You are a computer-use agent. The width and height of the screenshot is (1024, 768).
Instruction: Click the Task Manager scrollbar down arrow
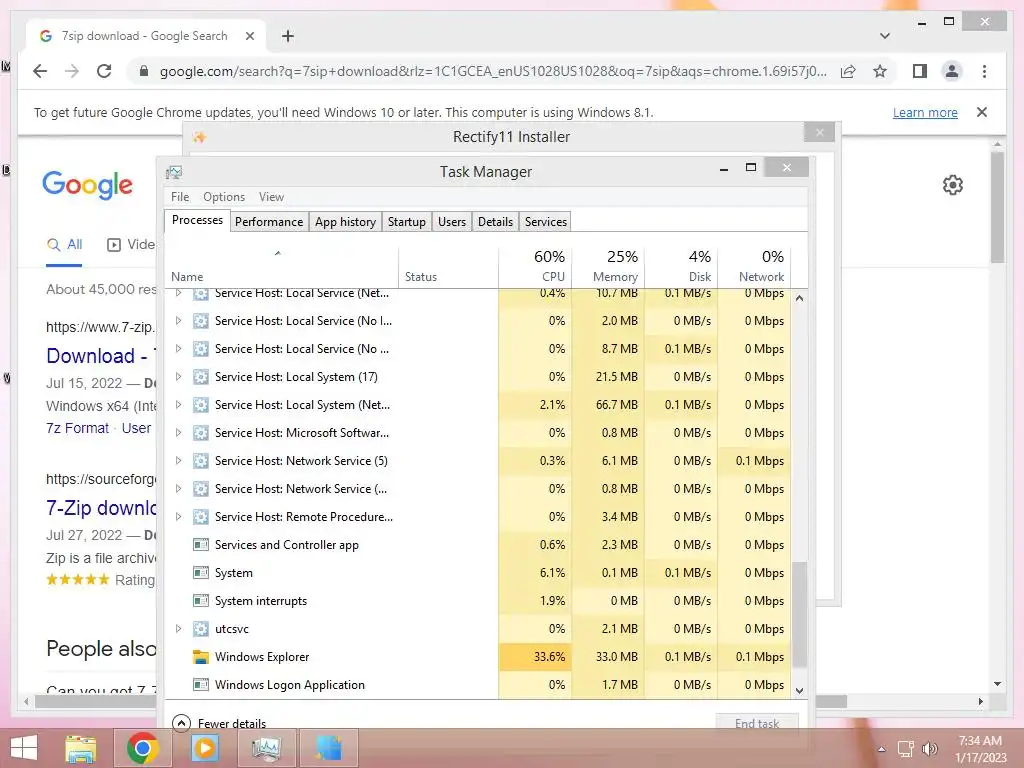tap(799, 690)
